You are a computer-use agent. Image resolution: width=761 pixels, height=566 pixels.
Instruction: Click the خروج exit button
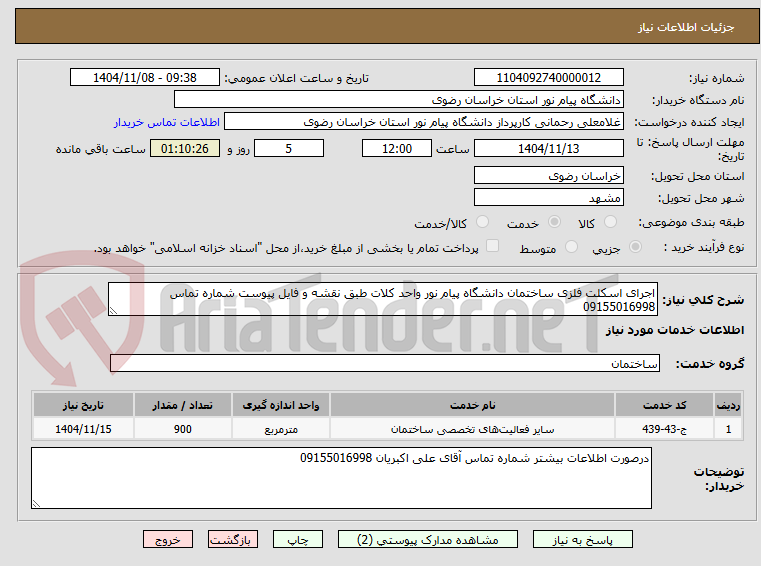tap(168, 539)
